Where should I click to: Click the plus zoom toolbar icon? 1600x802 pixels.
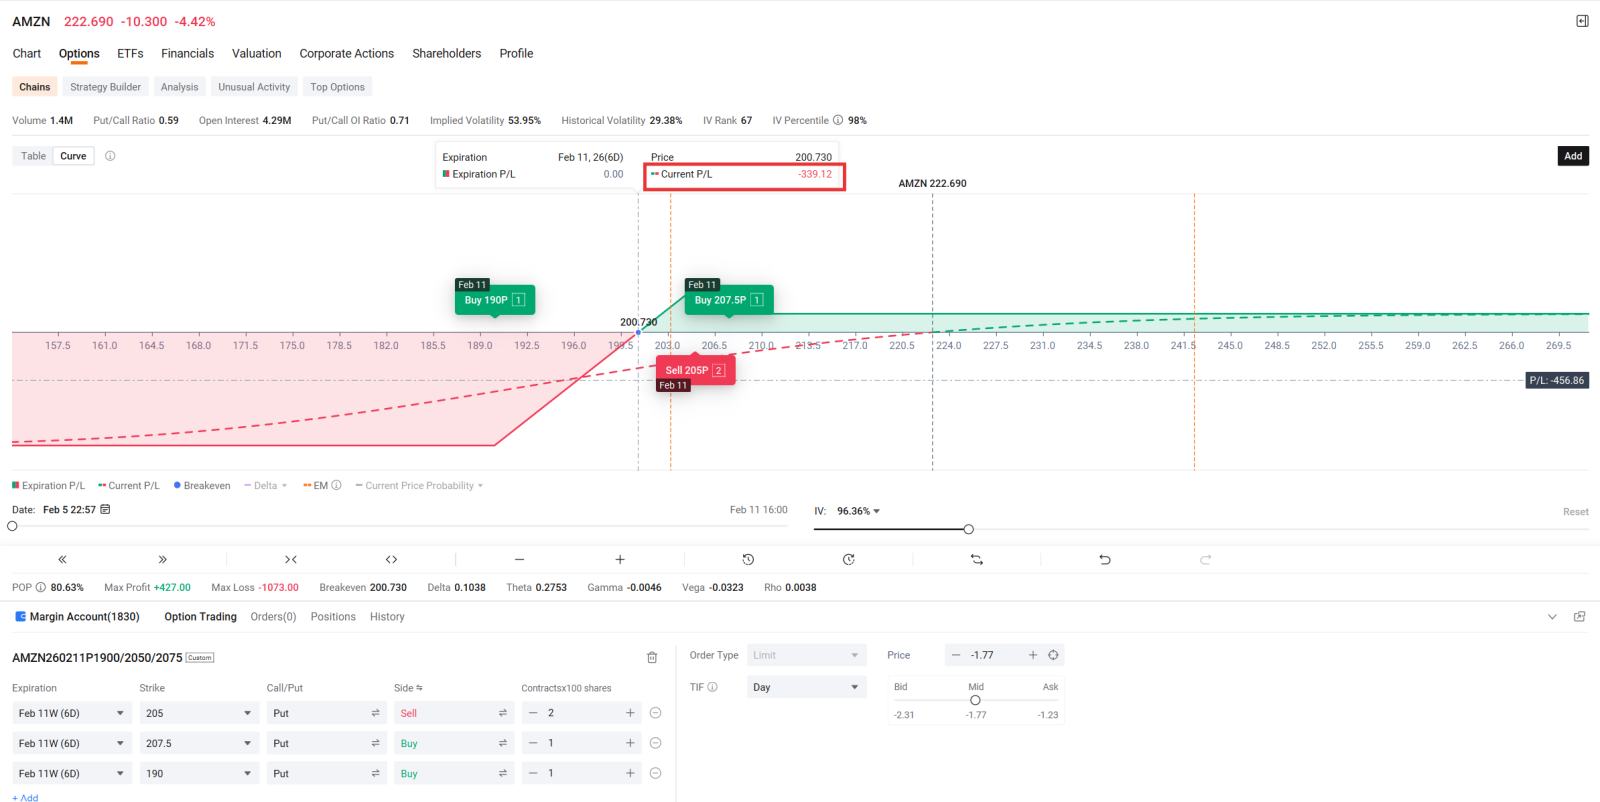620,560
